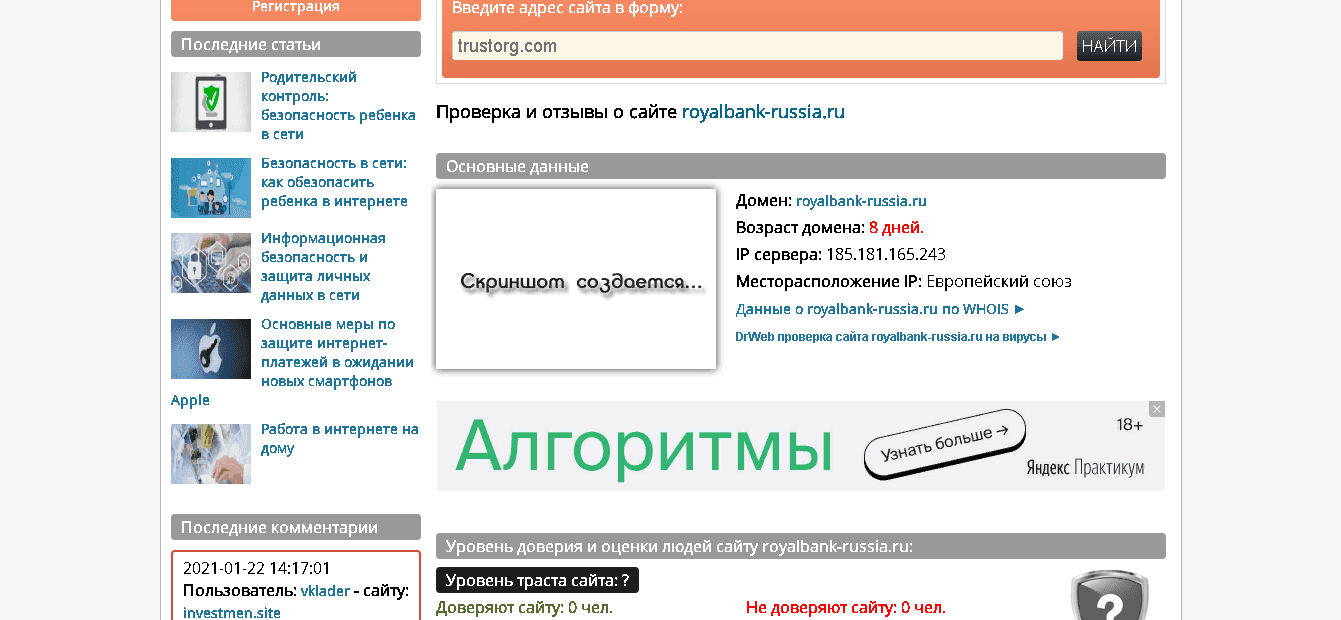
Task: Expand WHOIS data for royalbank-russia.ru
Action: click(x=880, y=310)
